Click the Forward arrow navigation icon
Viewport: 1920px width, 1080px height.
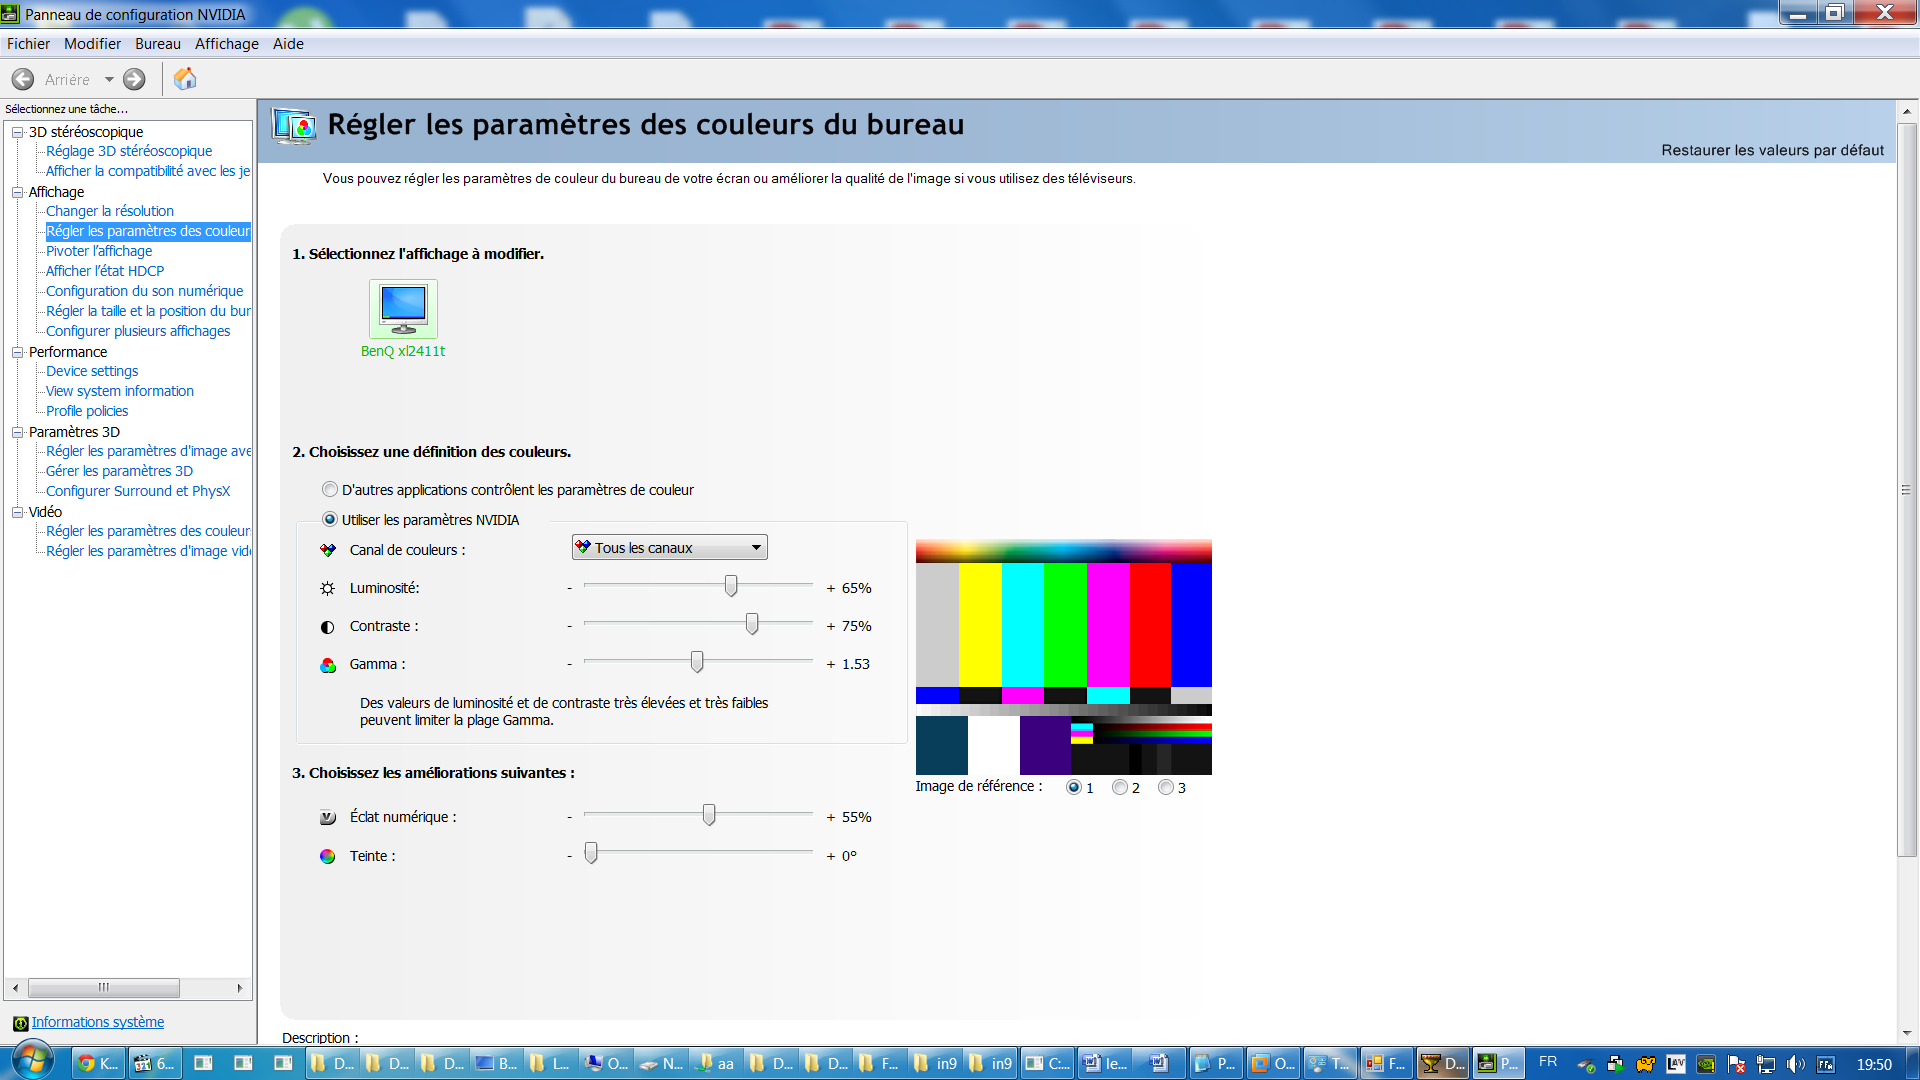(x=134, y=79)
